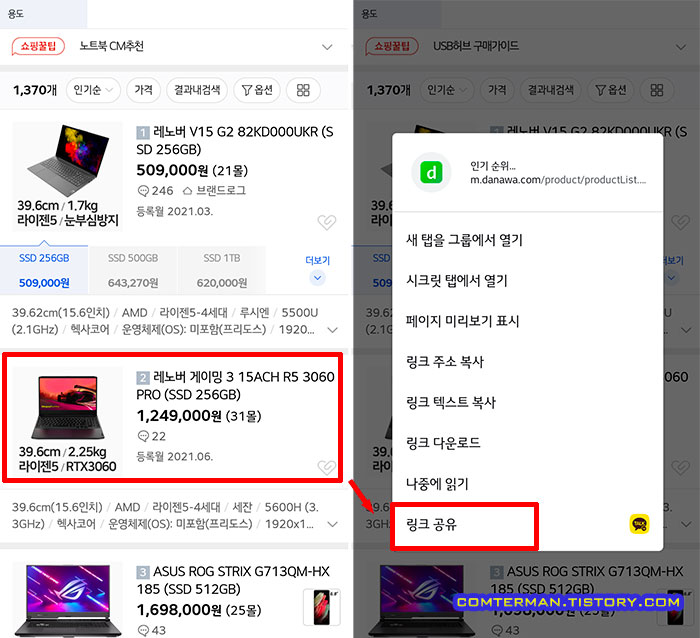
Task: Expand 더보기 storage options
Action: (317, 270)
